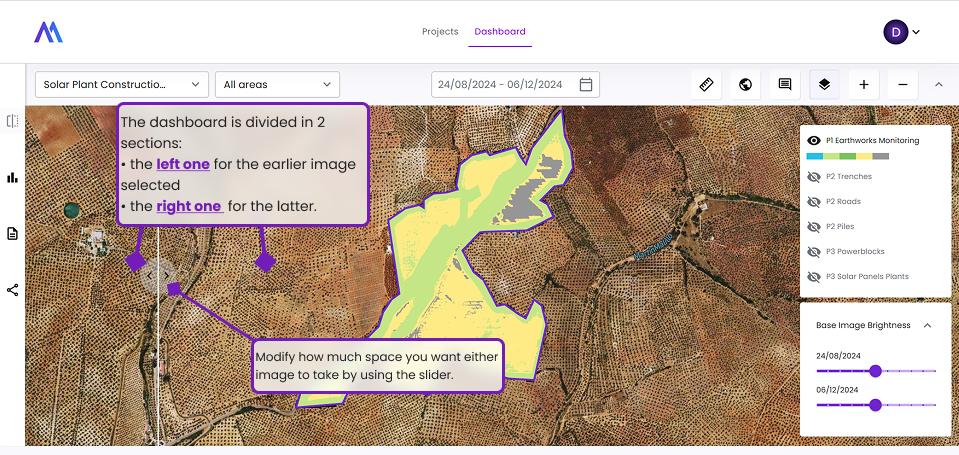Collapse the toolbar with the up chevron

(x=939, y=84)
